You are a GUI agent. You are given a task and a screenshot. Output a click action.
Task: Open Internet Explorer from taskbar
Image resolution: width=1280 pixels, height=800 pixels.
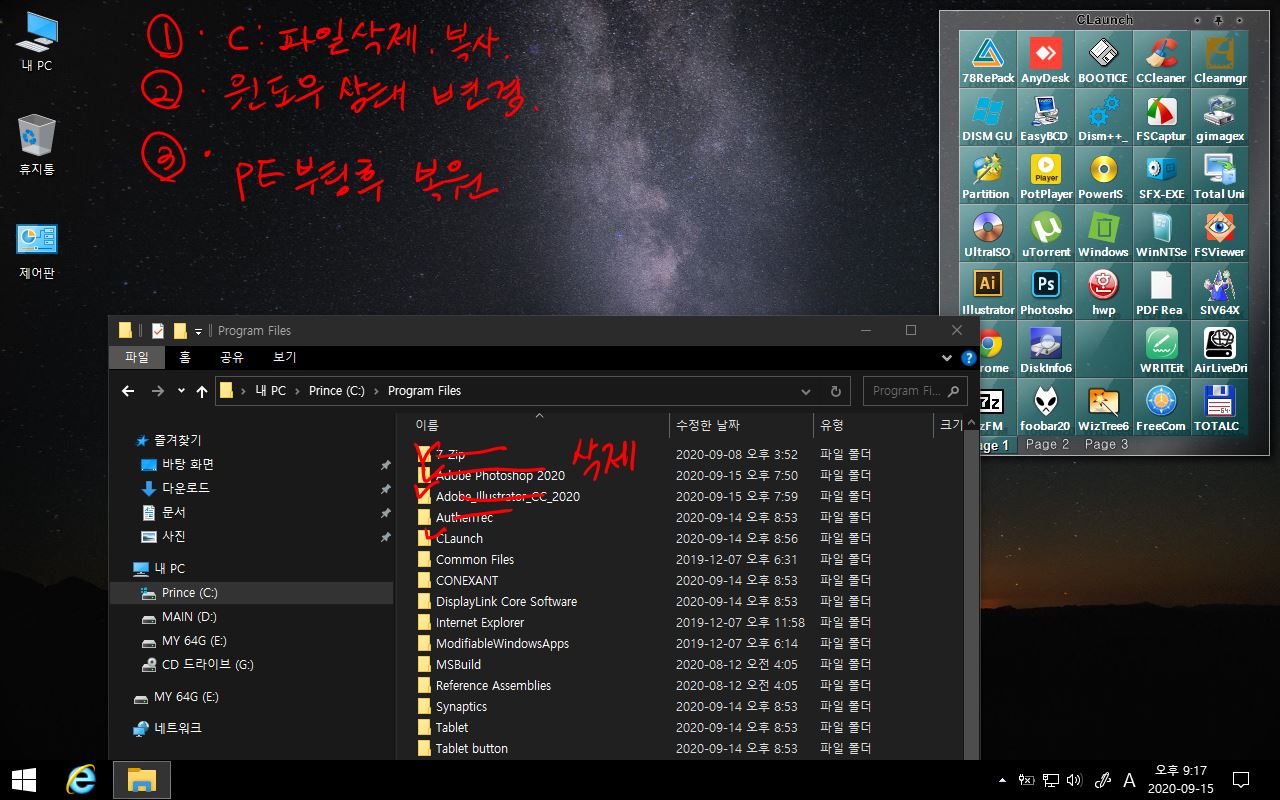click(x=82, y=780)
